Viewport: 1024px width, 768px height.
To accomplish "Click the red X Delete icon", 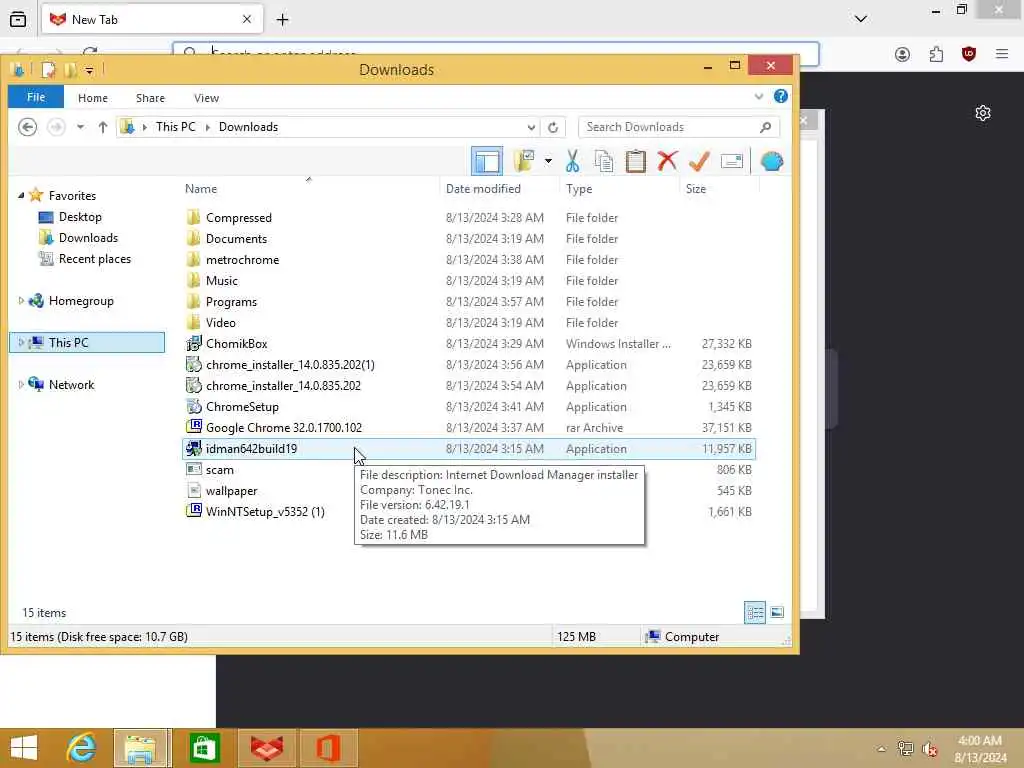I will tap(667, 161).
